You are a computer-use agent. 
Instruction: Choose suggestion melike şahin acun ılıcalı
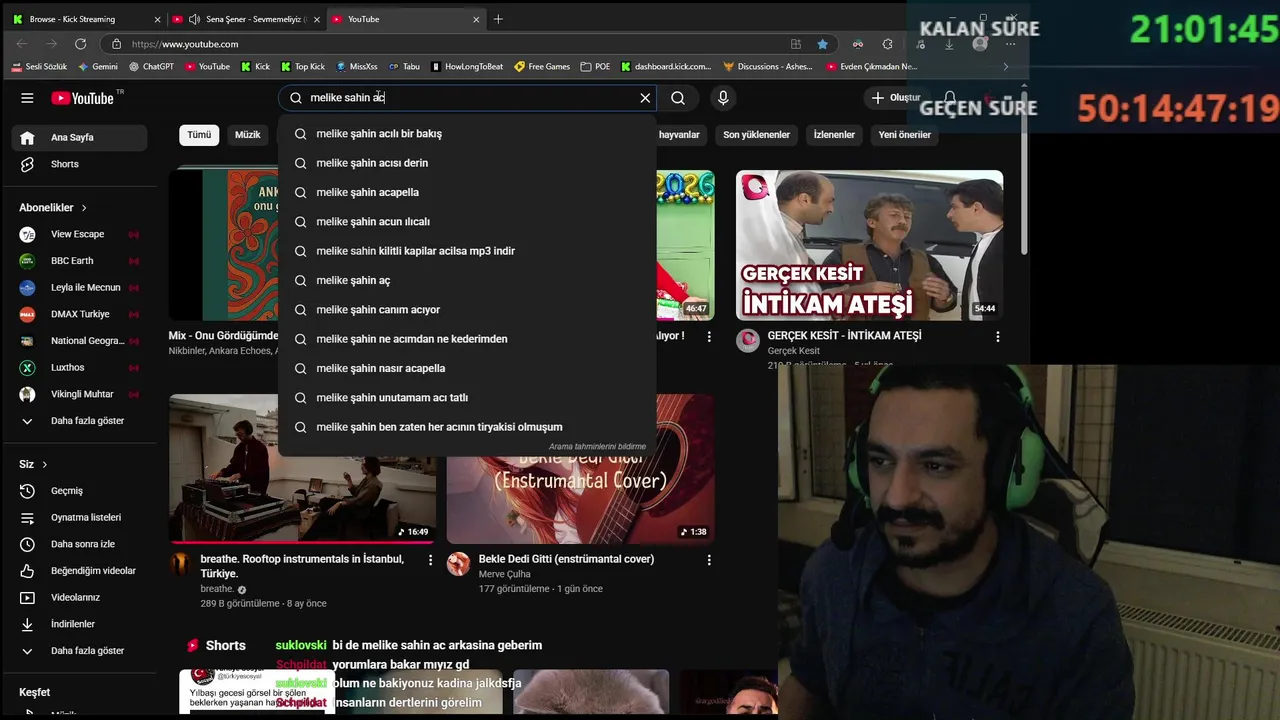467,222
